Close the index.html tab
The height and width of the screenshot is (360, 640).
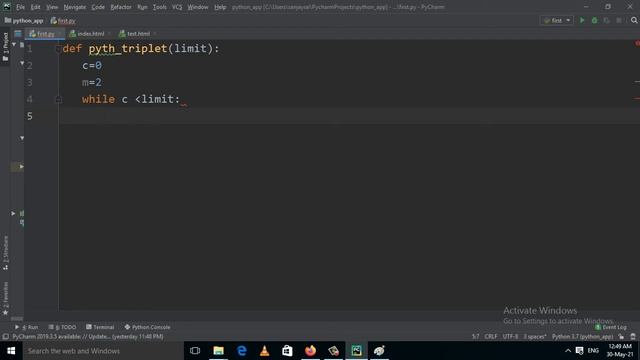pos(109,34)
